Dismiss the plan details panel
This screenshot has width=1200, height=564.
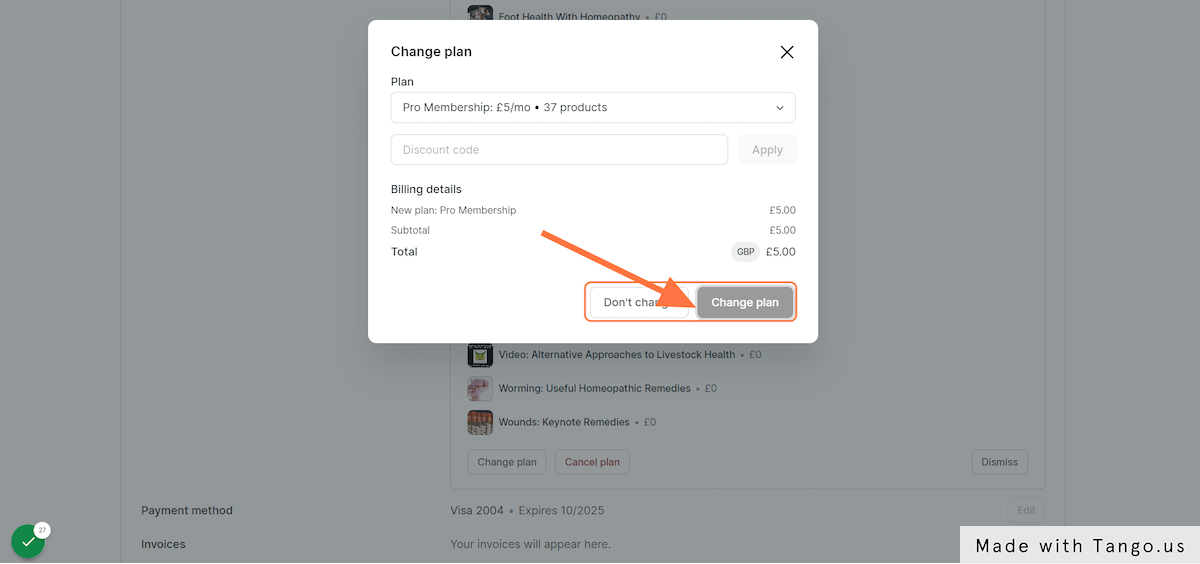(999, 462)
